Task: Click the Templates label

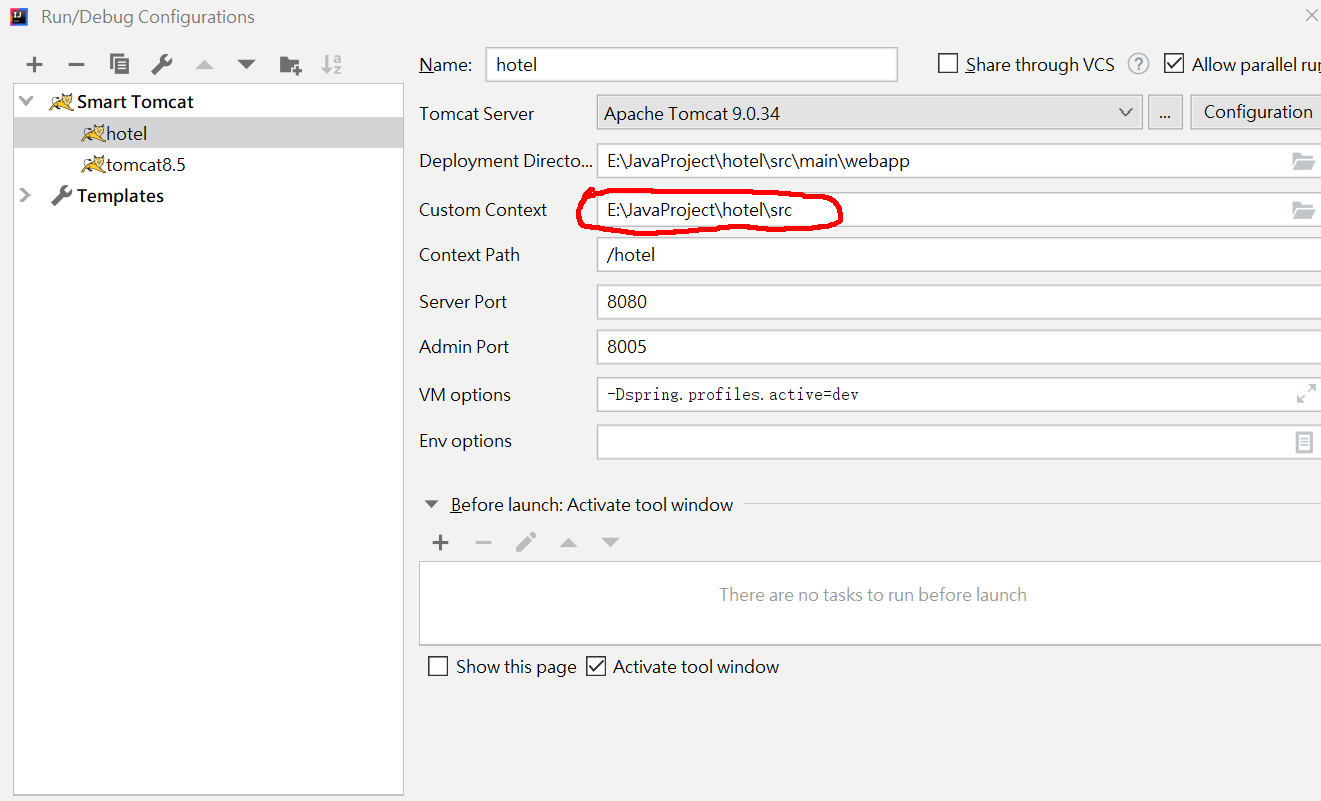Action: tap(120, 196)
